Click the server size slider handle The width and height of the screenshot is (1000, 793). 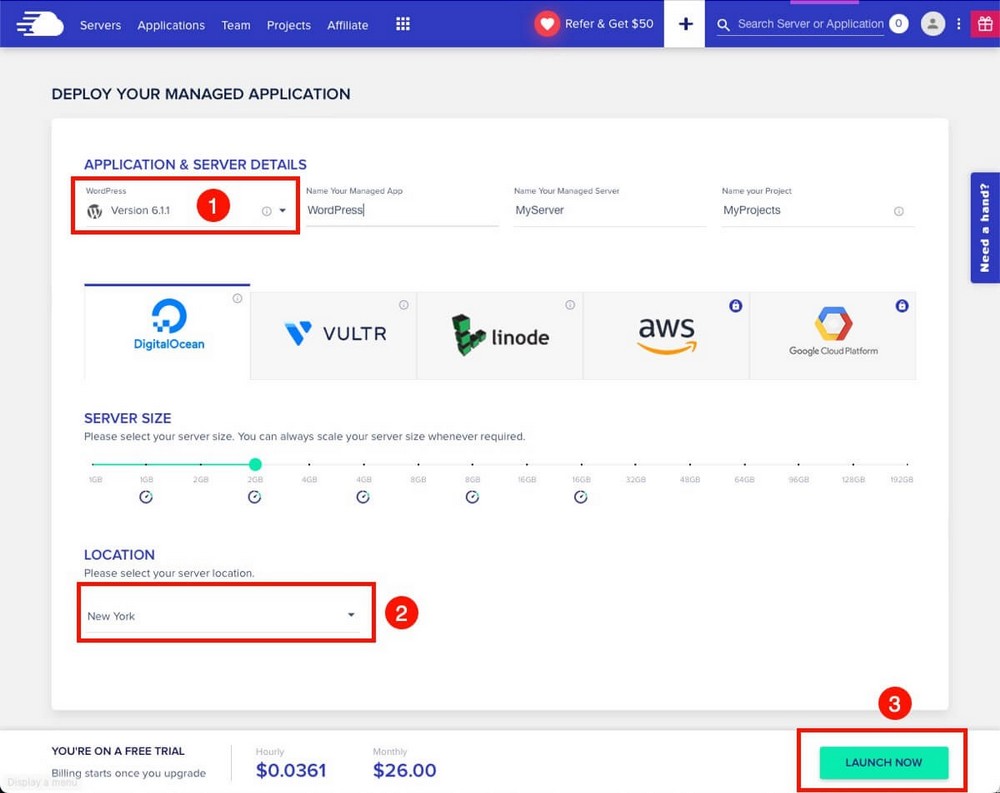click(255, 464)
